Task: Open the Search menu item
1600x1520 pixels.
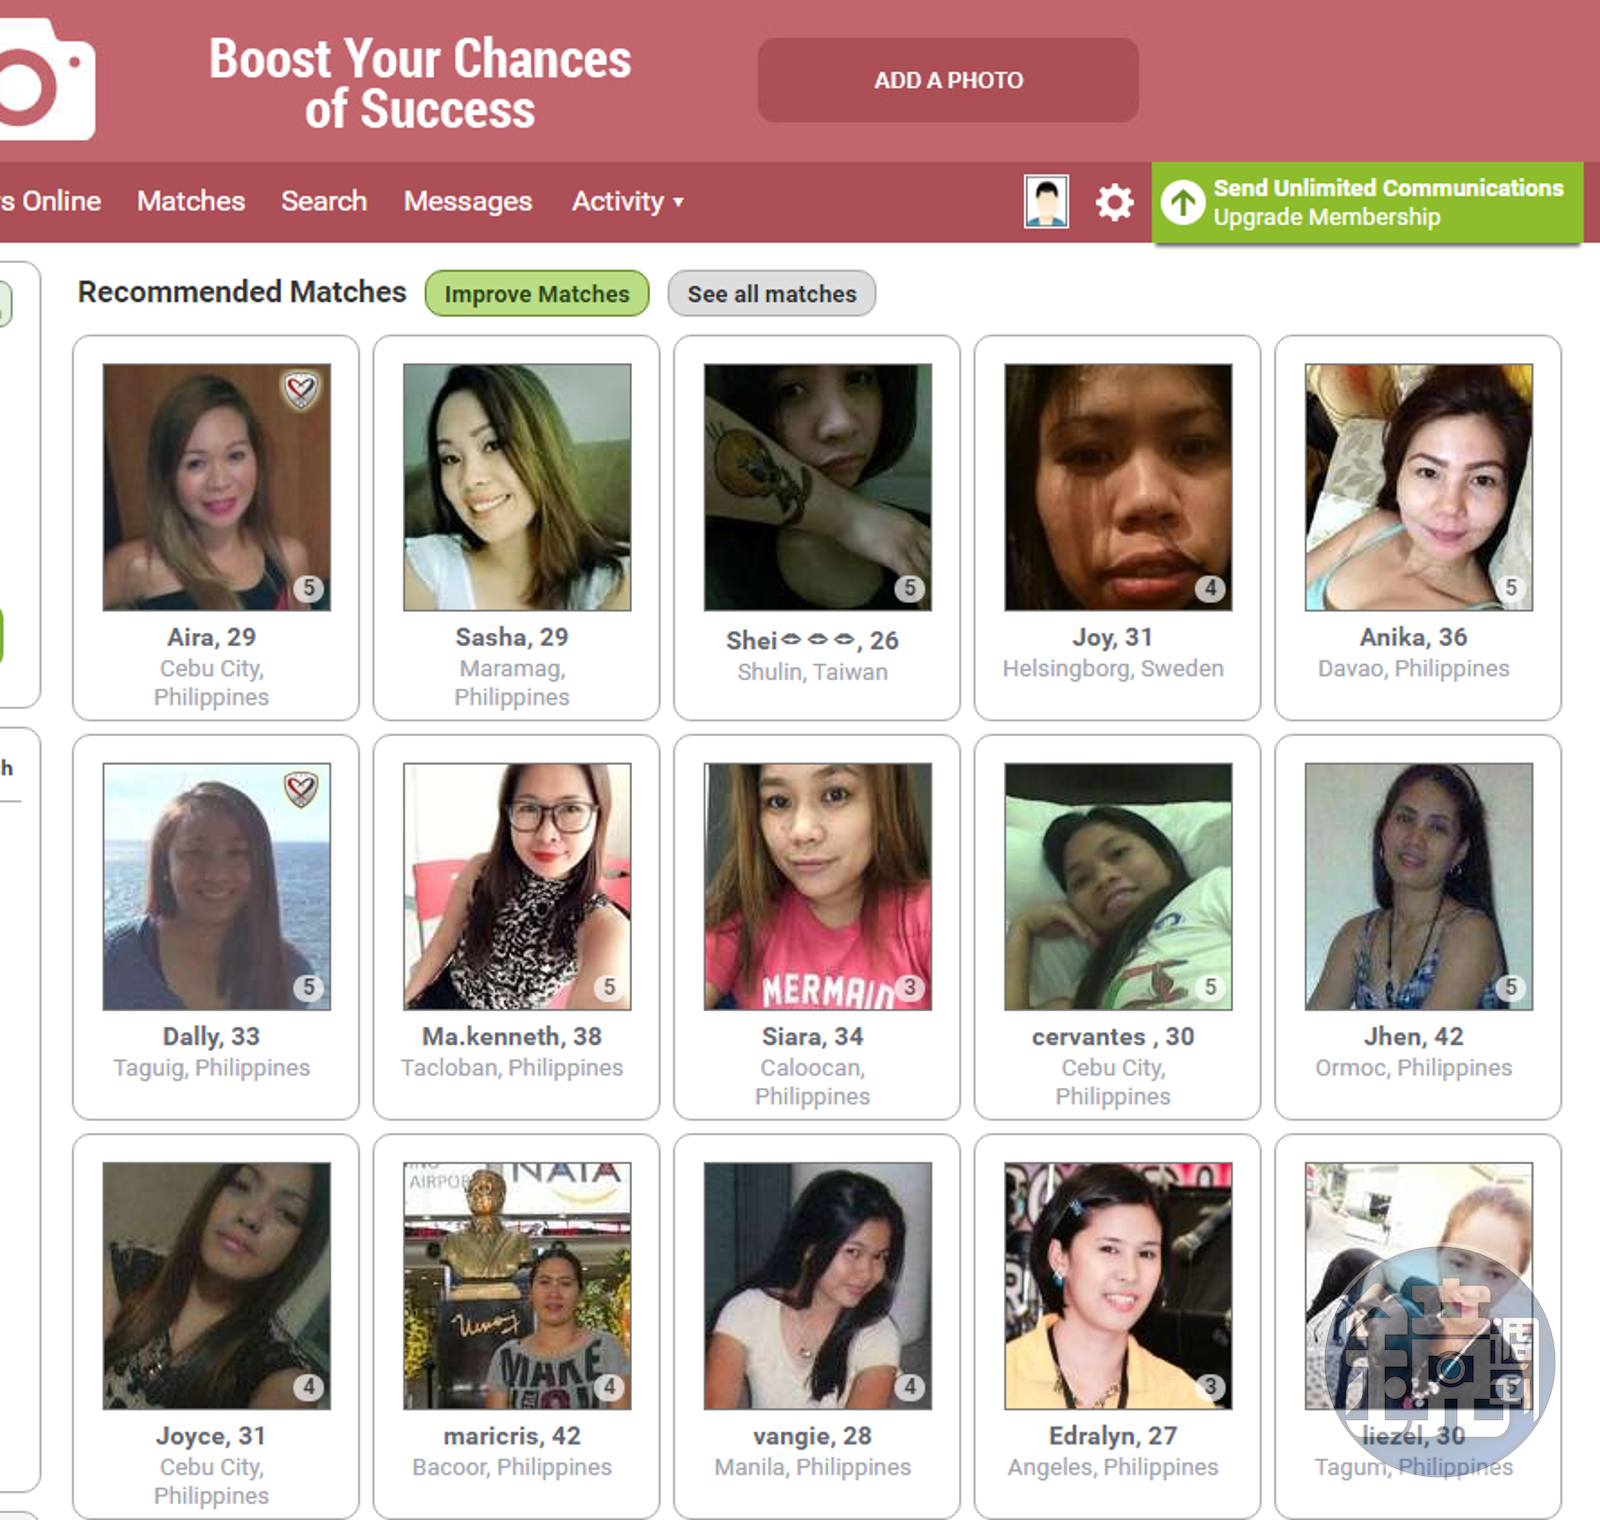Action: (x=324, y=201)
